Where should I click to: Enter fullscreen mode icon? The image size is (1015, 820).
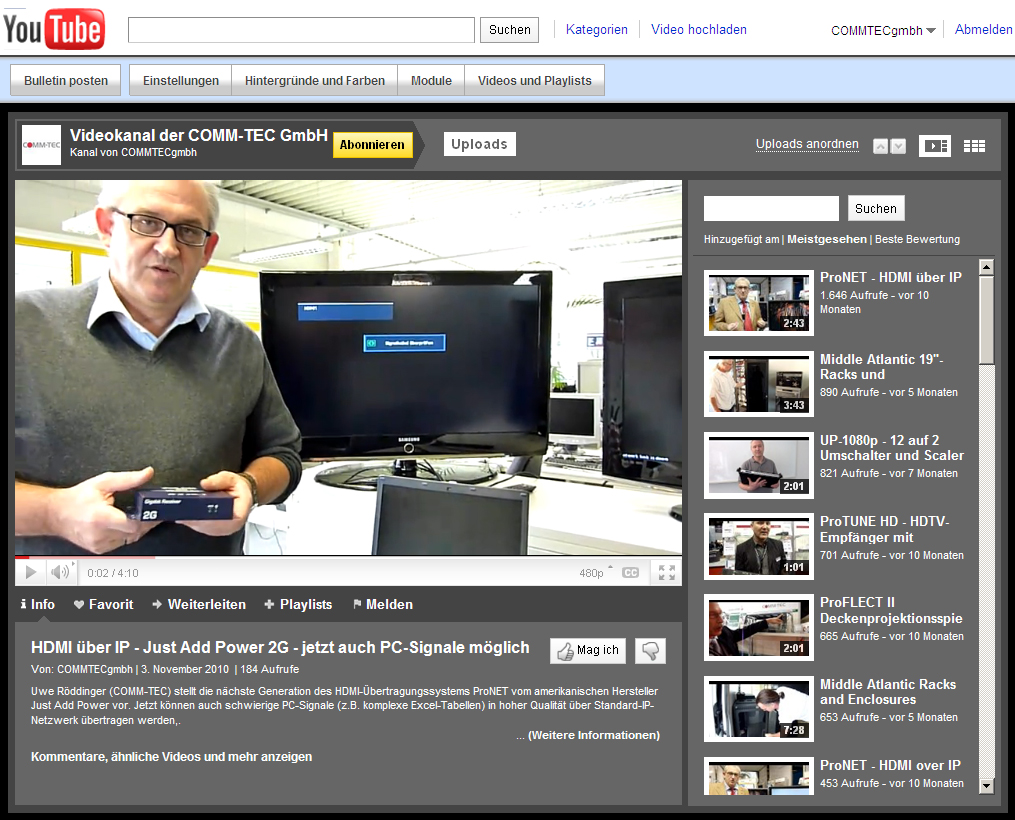tap(666, 572)
